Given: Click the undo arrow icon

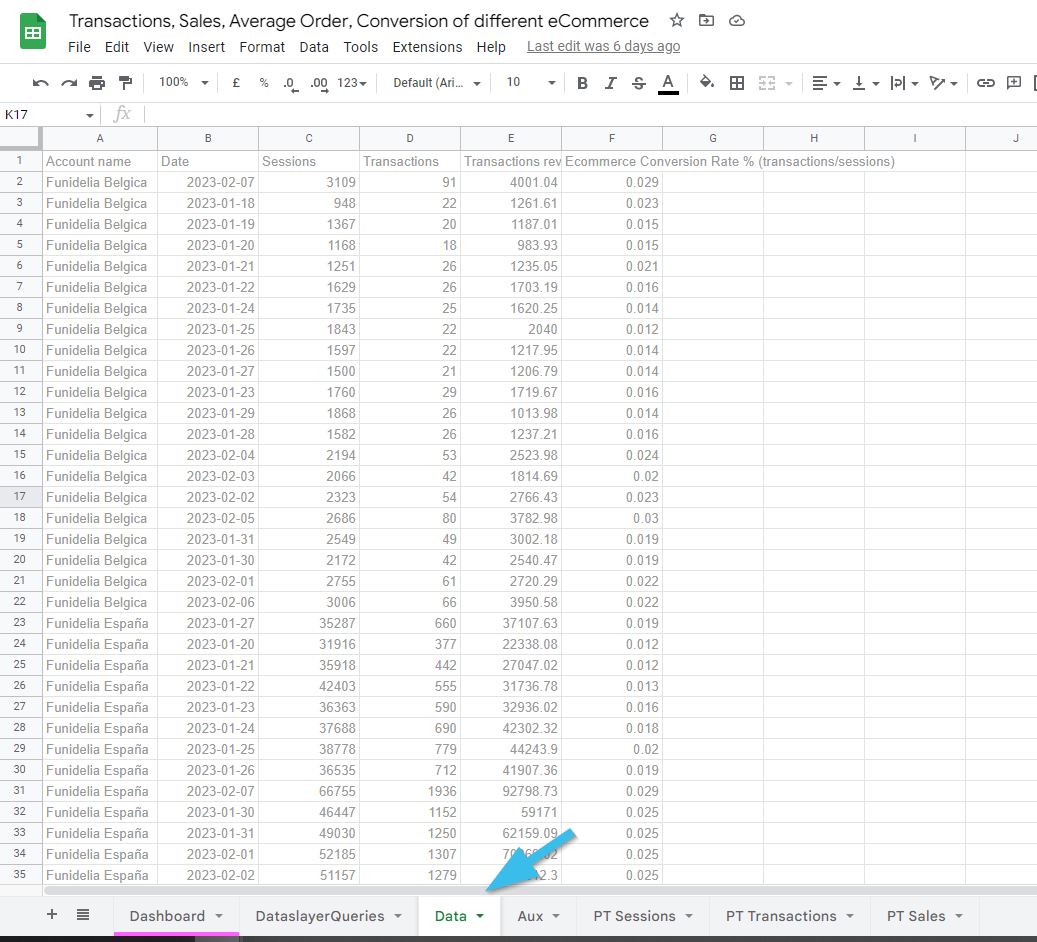Looking at the screenshot, I should [x=40, y=83].
